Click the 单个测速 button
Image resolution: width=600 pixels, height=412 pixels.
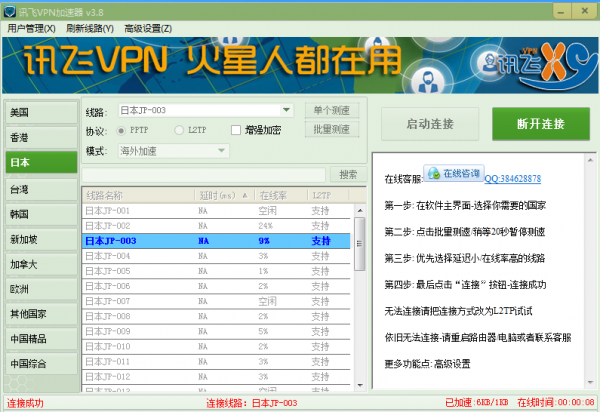click(x=332, y=110)
